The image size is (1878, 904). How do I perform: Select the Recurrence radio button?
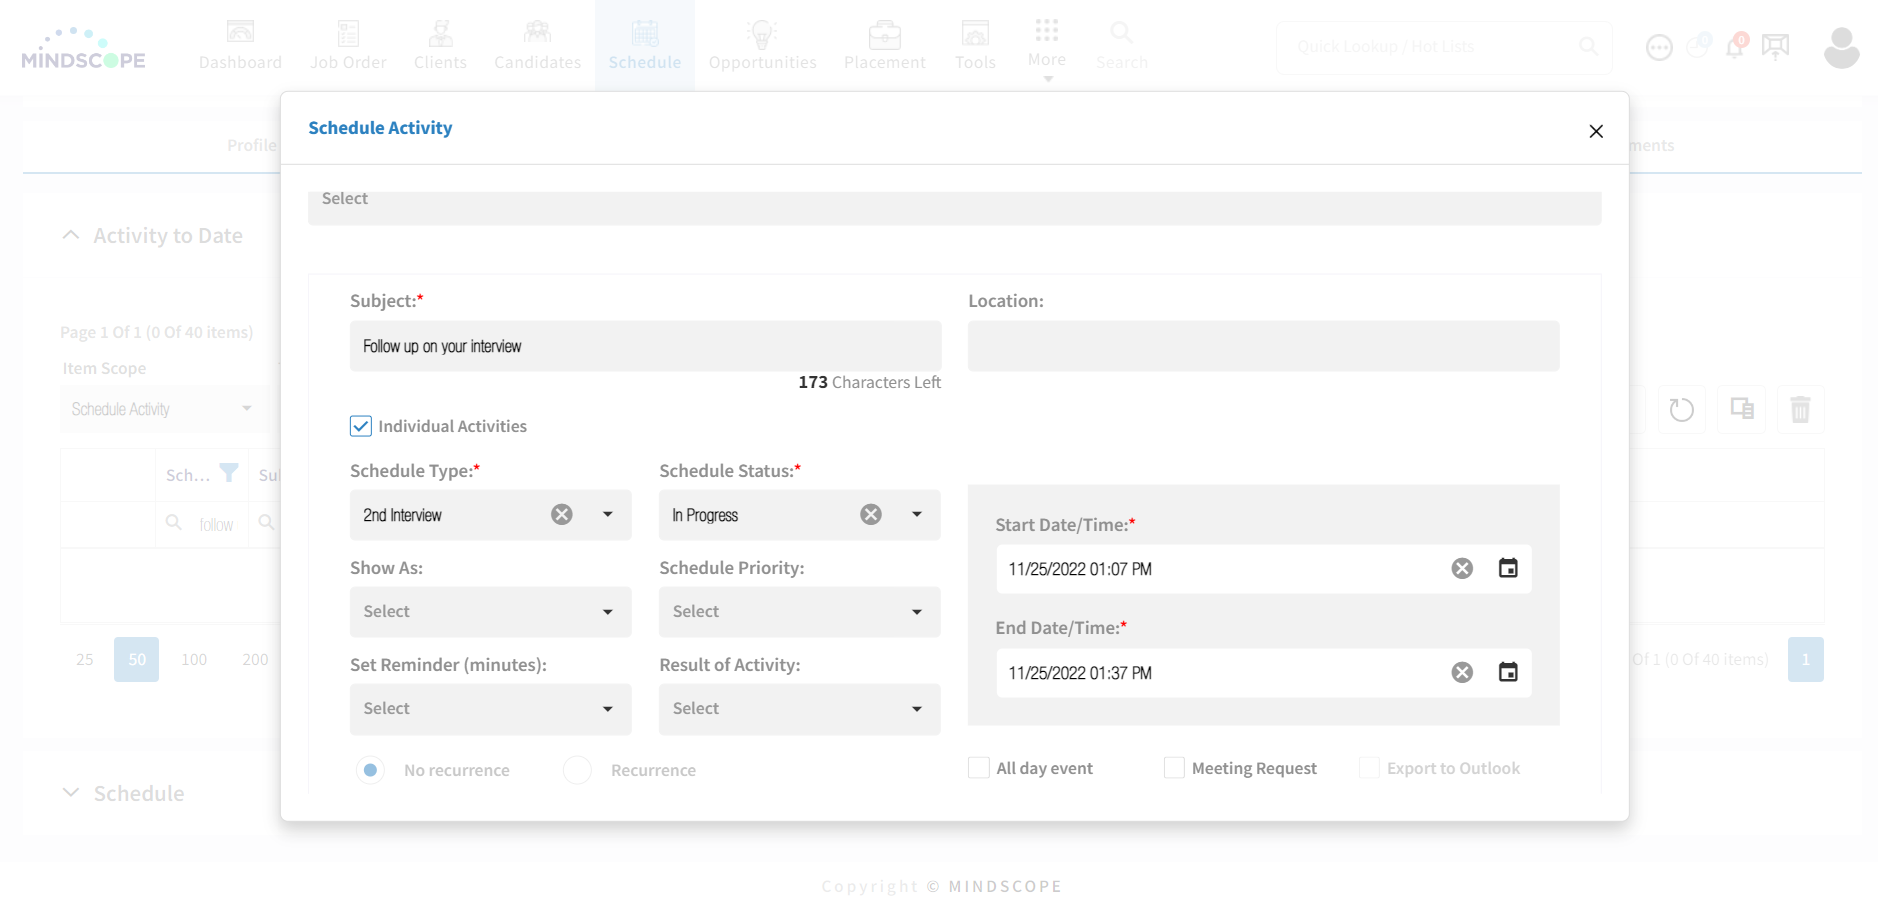(577, 770)
